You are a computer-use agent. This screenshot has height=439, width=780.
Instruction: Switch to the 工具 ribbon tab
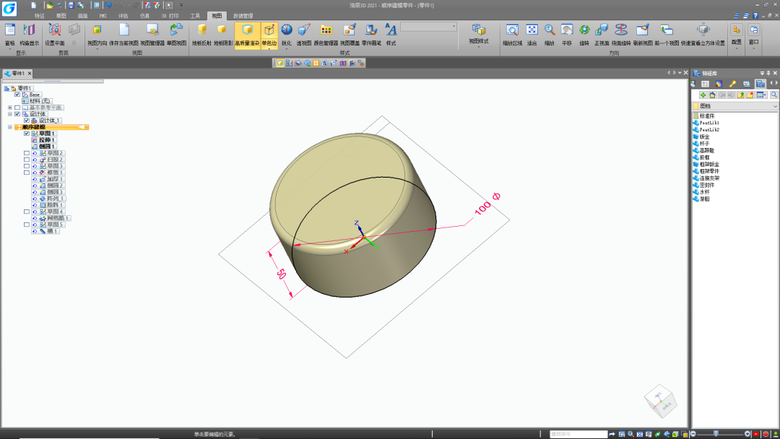(x=195, y=16)
